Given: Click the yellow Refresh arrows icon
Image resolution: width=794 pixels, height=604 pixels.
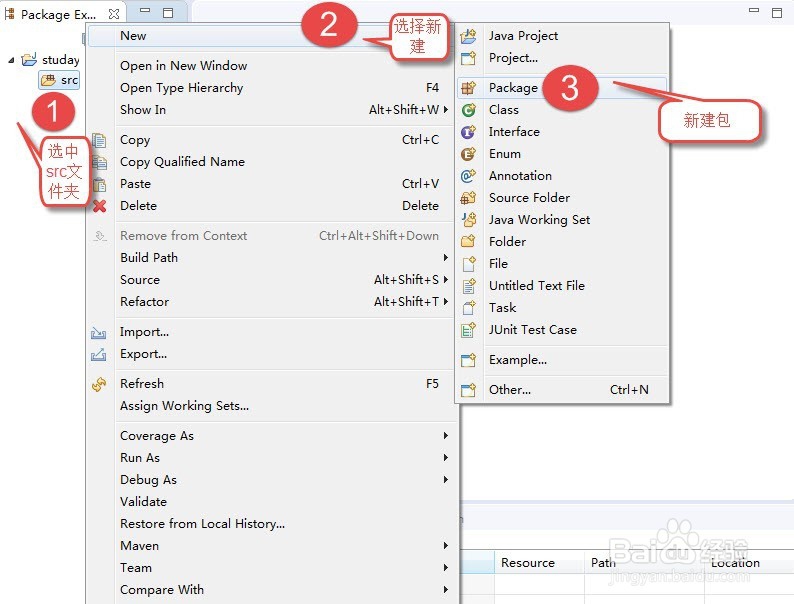Looking at the screenshot, I should (99, 384).
